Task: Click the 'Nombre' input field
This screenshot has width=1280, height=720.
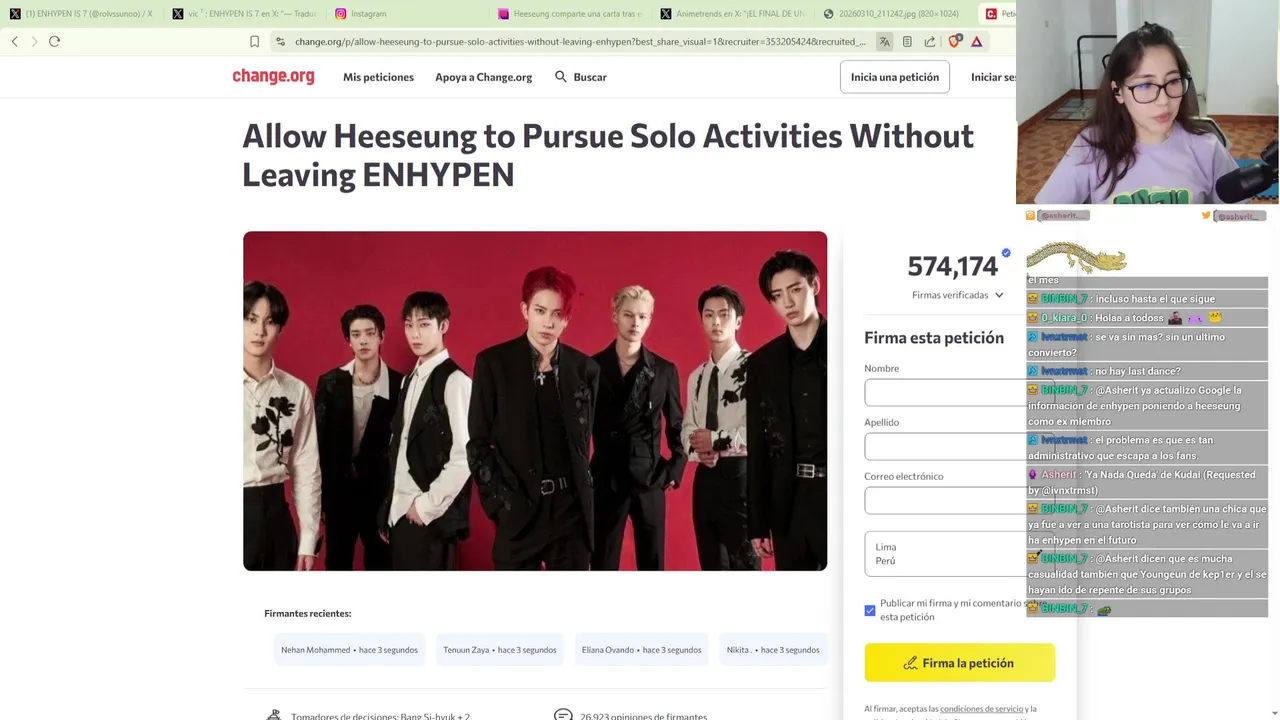Action: point(944,392)
